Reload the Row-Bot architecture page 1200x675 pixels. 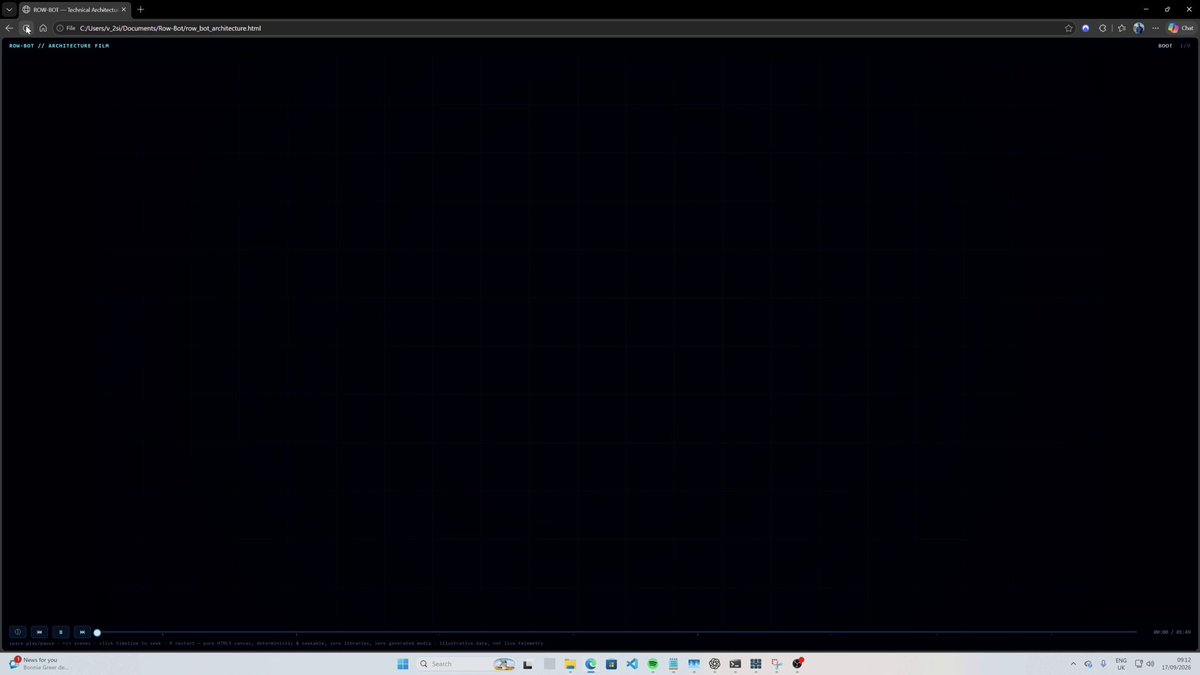click(x=27, y=28)
